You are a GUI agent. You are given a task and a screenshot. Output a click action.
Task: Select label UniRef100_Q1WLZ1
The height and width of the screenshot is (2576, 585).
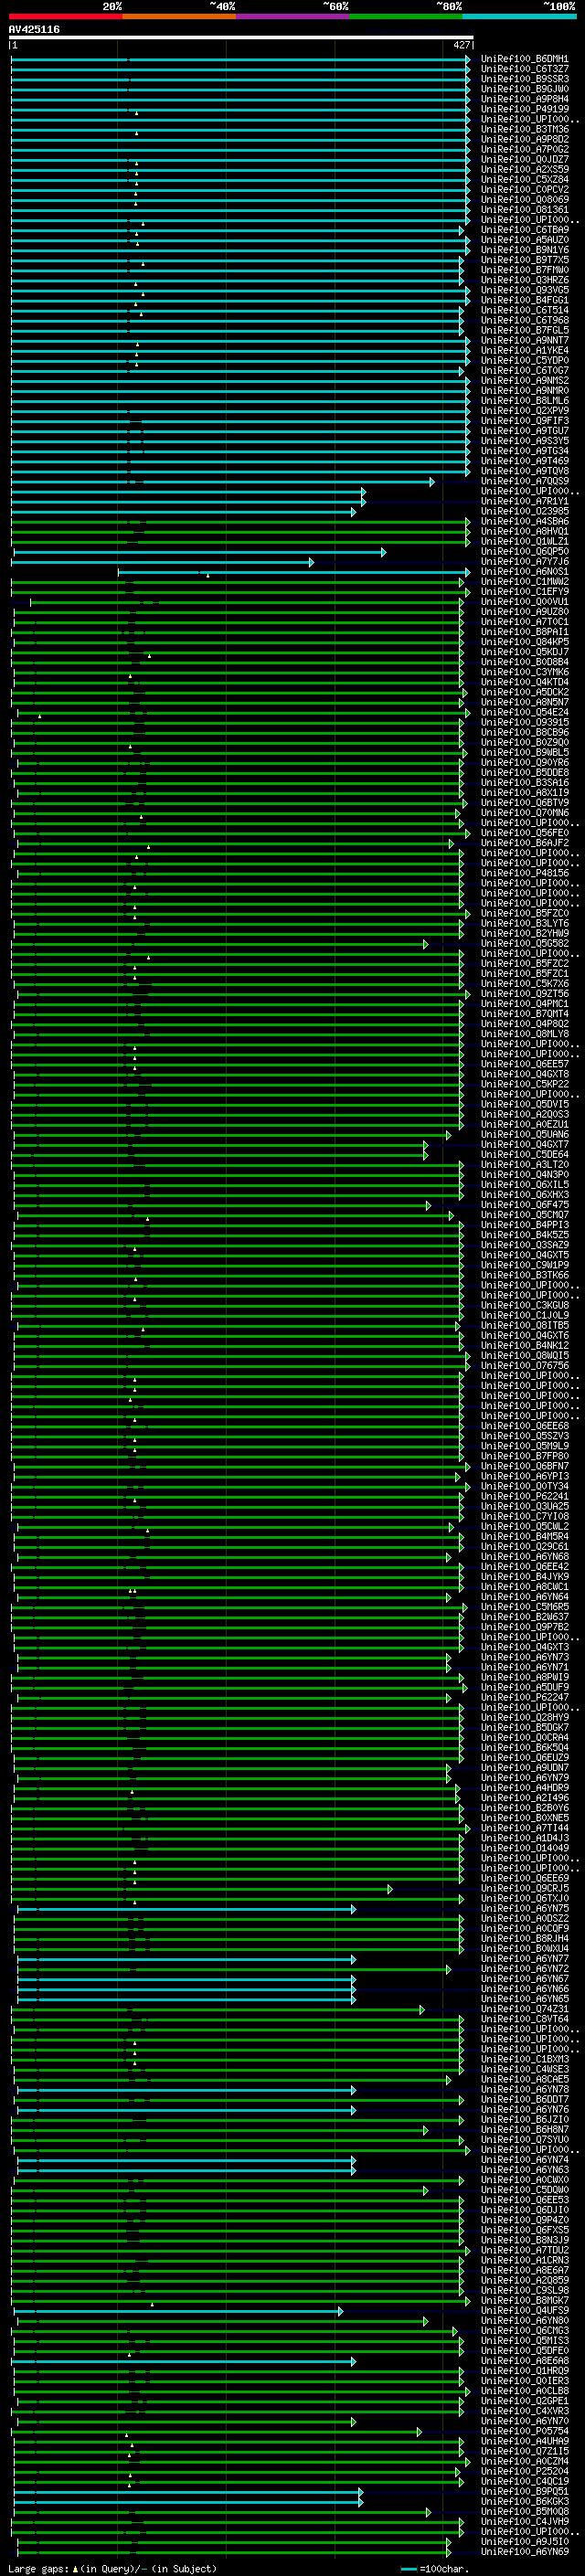(525, 541)
